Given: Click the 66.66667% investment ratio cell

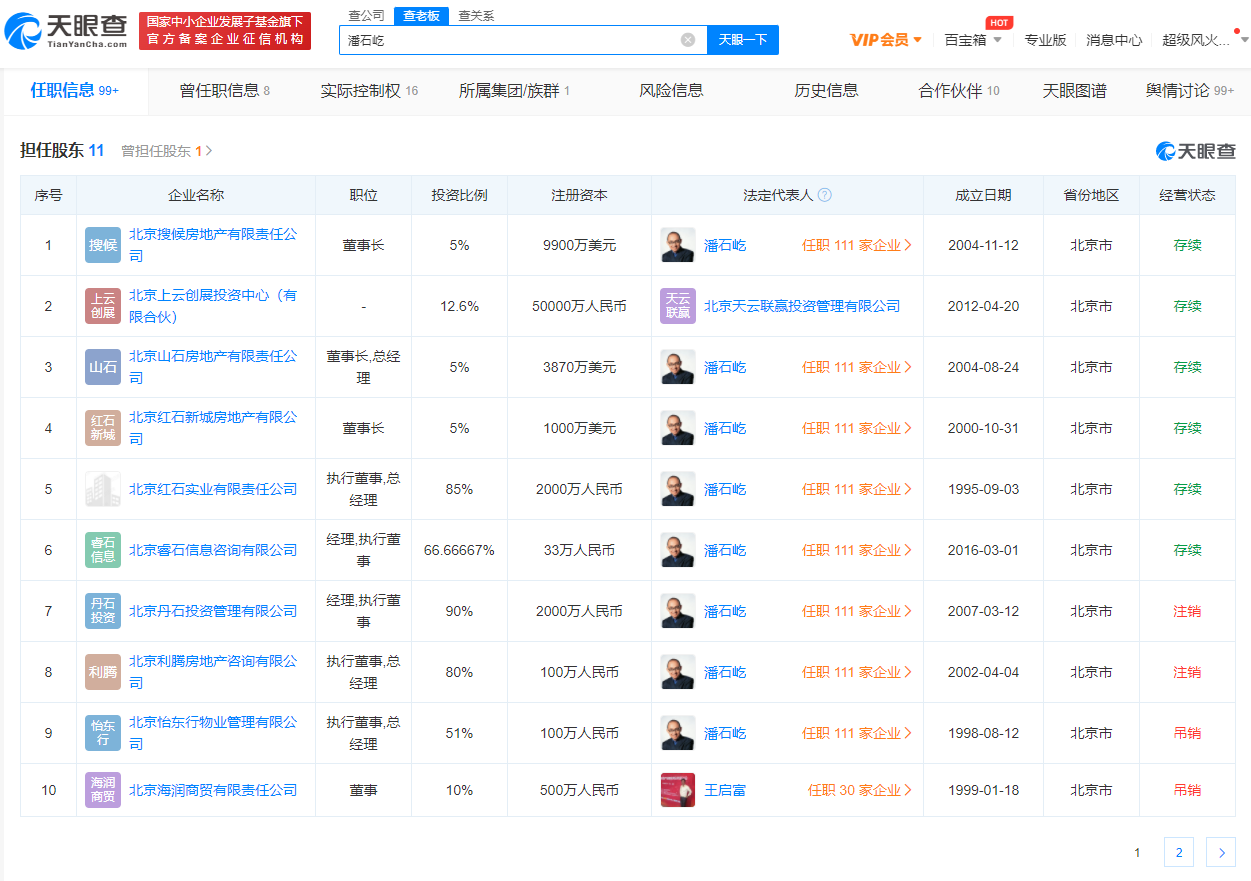Looking at the screenshot, I should 459,550.
